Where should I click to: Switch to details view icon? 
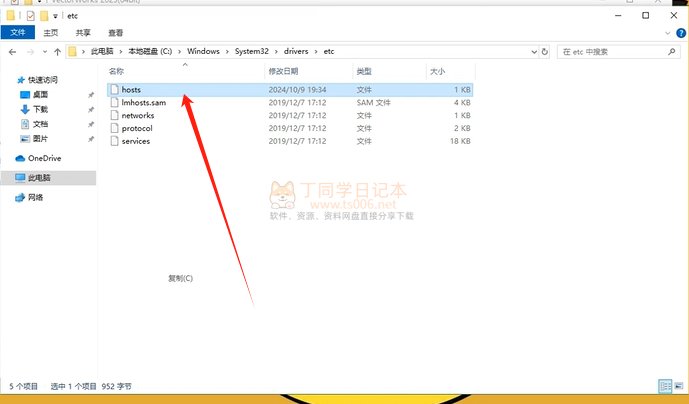click(x=665, y=386)
